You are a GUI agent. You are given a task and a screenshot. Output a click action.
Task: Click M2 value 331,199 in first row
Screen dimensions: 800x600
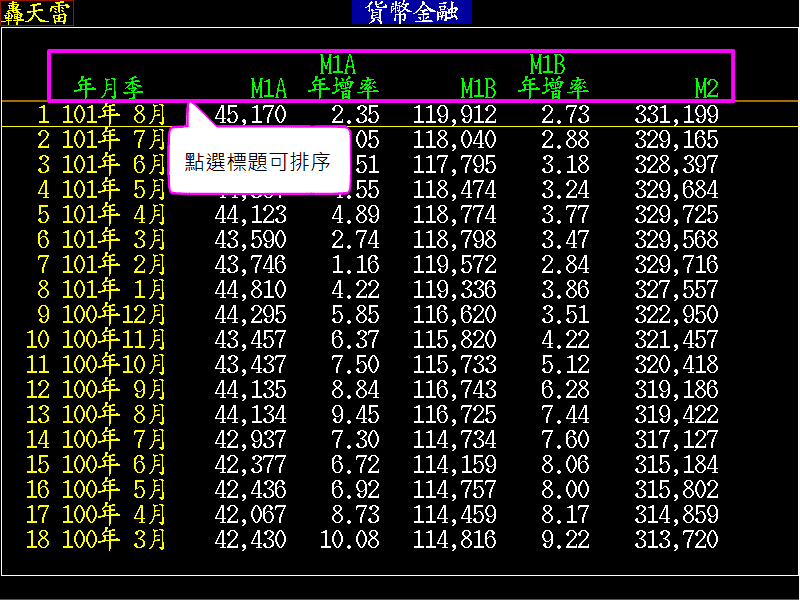point(676,115)
